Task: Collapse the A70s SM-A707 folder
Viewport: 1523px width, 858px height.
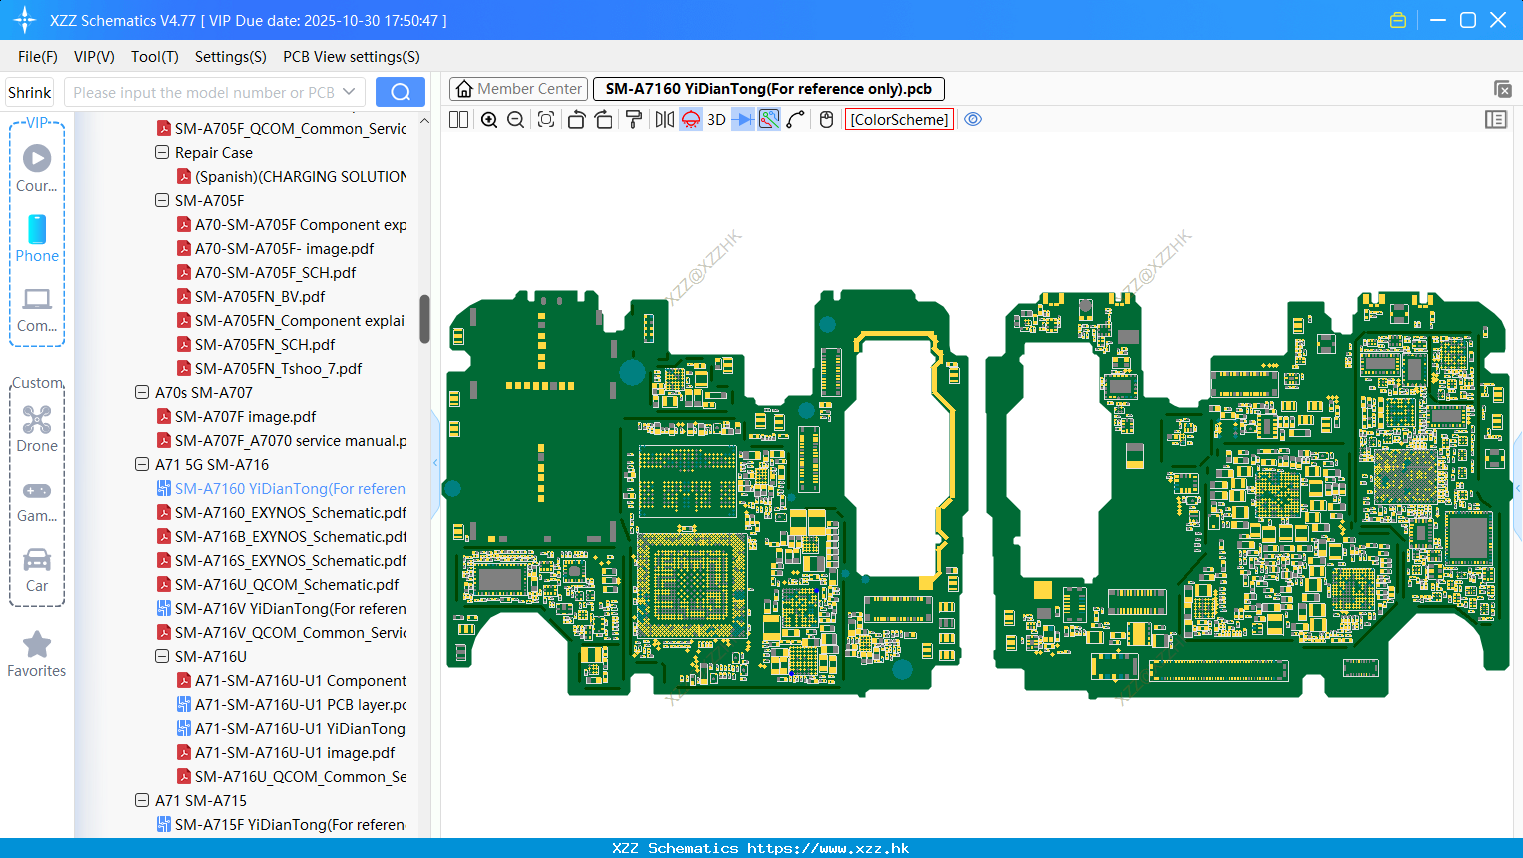Action: (142, 393)
